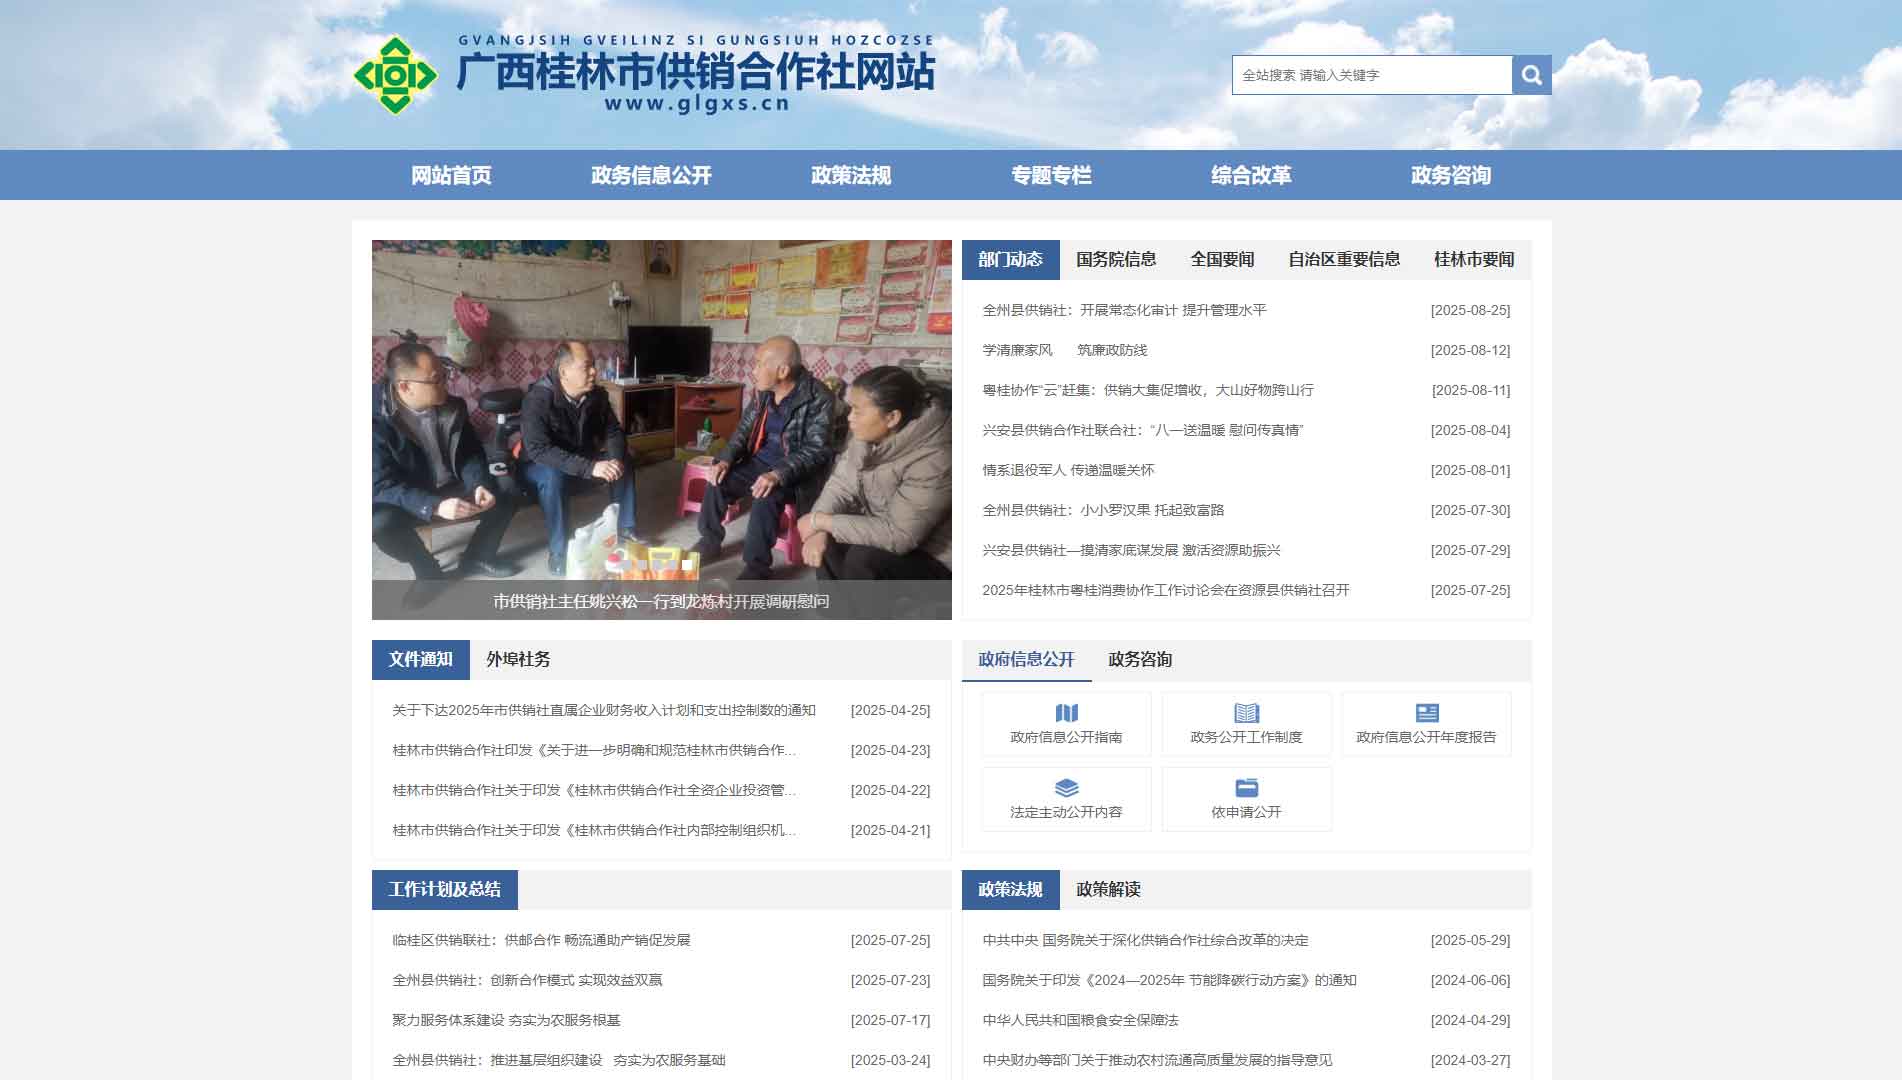This screenshot has height=1080, width=1902.
Task: Focus the 全站搜索 keyword input field
Action: (1372, 75)
